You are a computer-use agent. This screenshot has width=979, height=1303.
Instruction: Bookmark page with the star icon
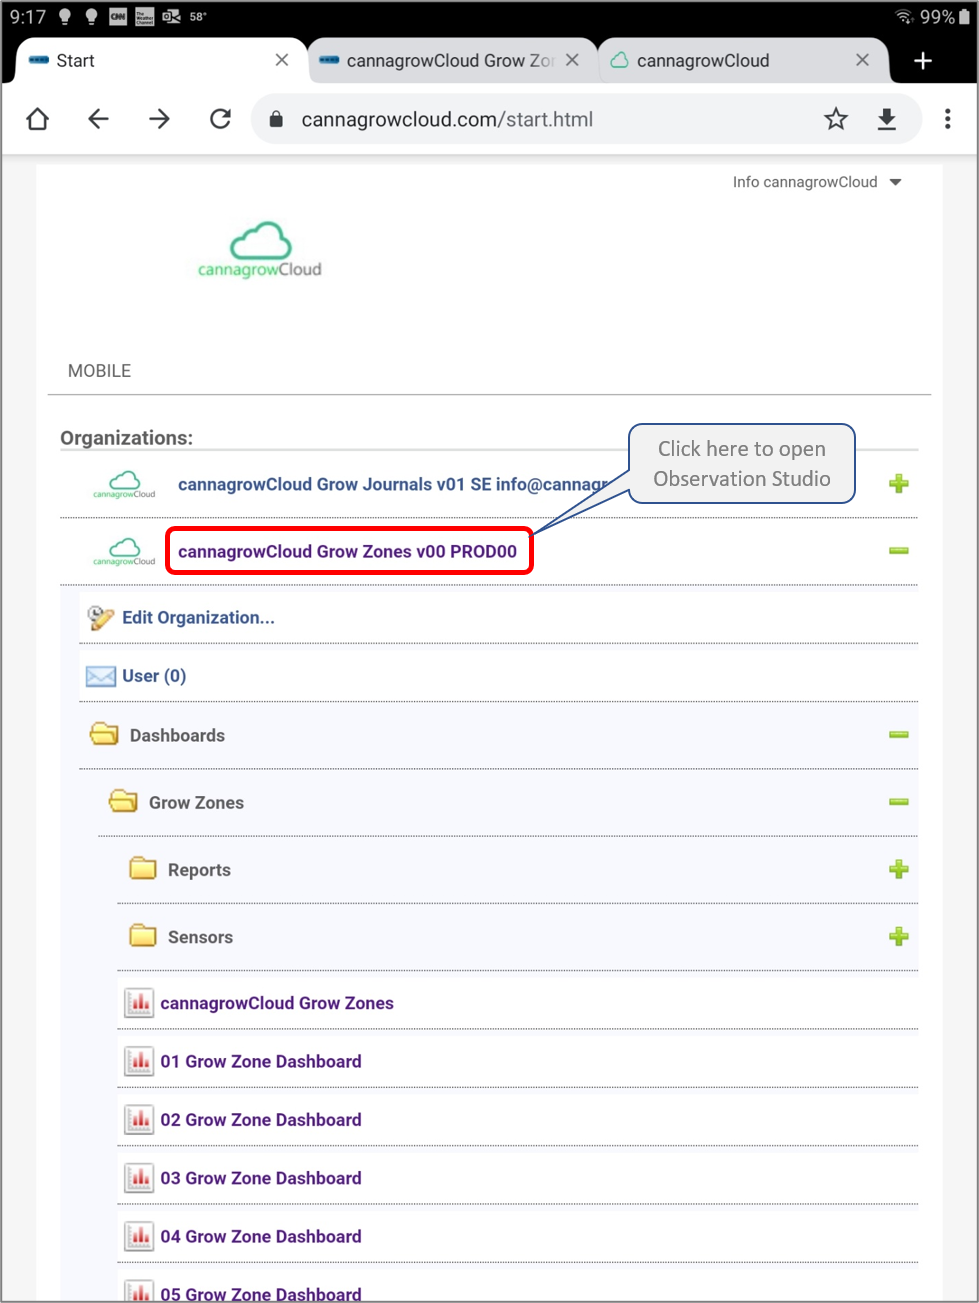click(835, 120)
